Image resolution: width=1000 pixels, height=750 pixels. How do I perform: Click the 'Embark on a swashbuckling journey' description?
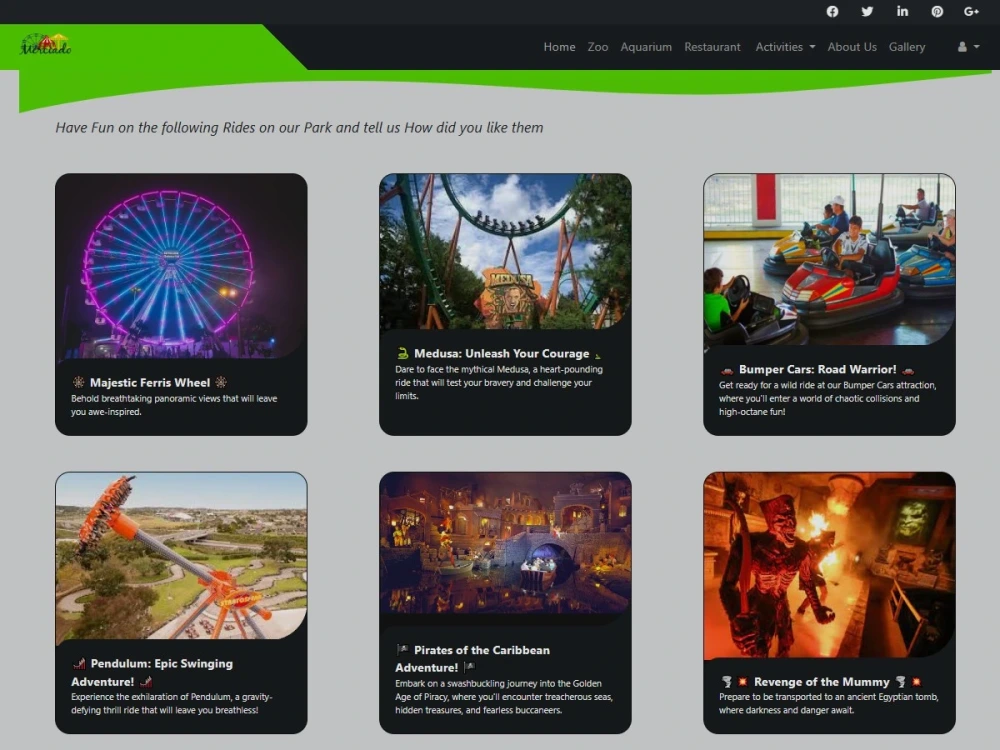(x=504, y=696)
